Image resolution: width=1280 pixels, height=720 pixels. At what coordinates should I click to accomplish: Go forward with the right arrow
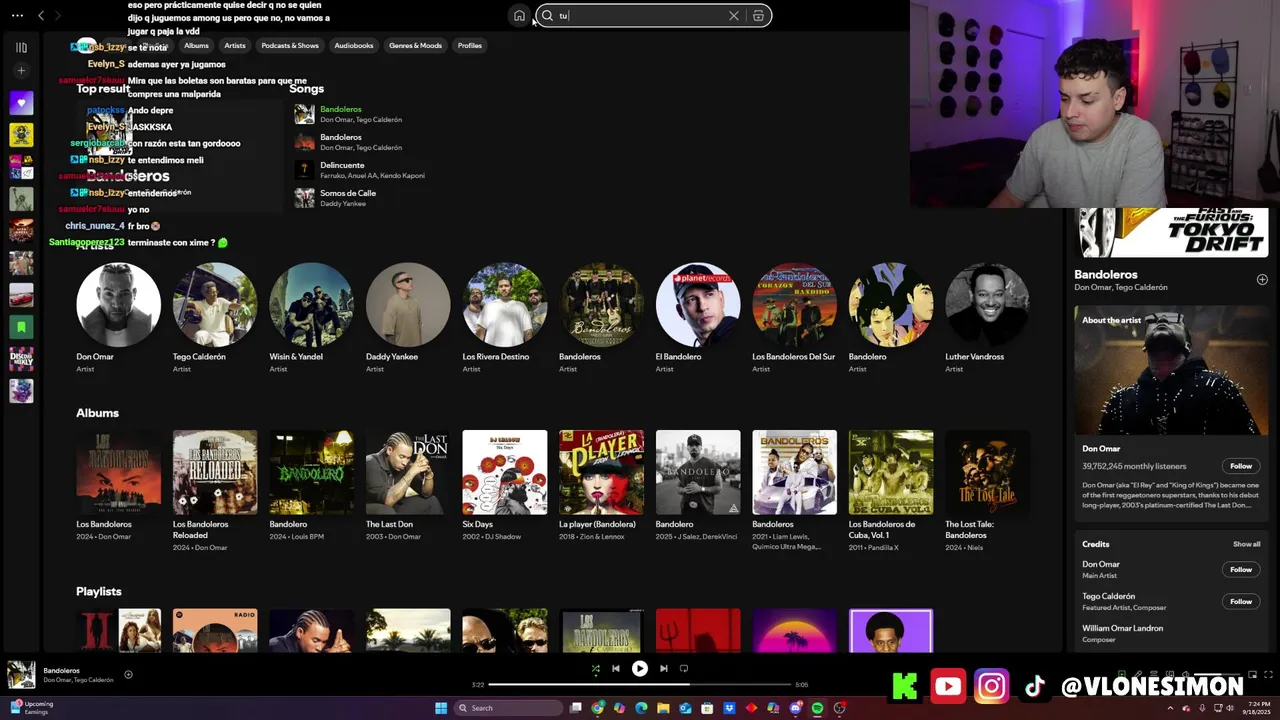[x=58, y=15]
